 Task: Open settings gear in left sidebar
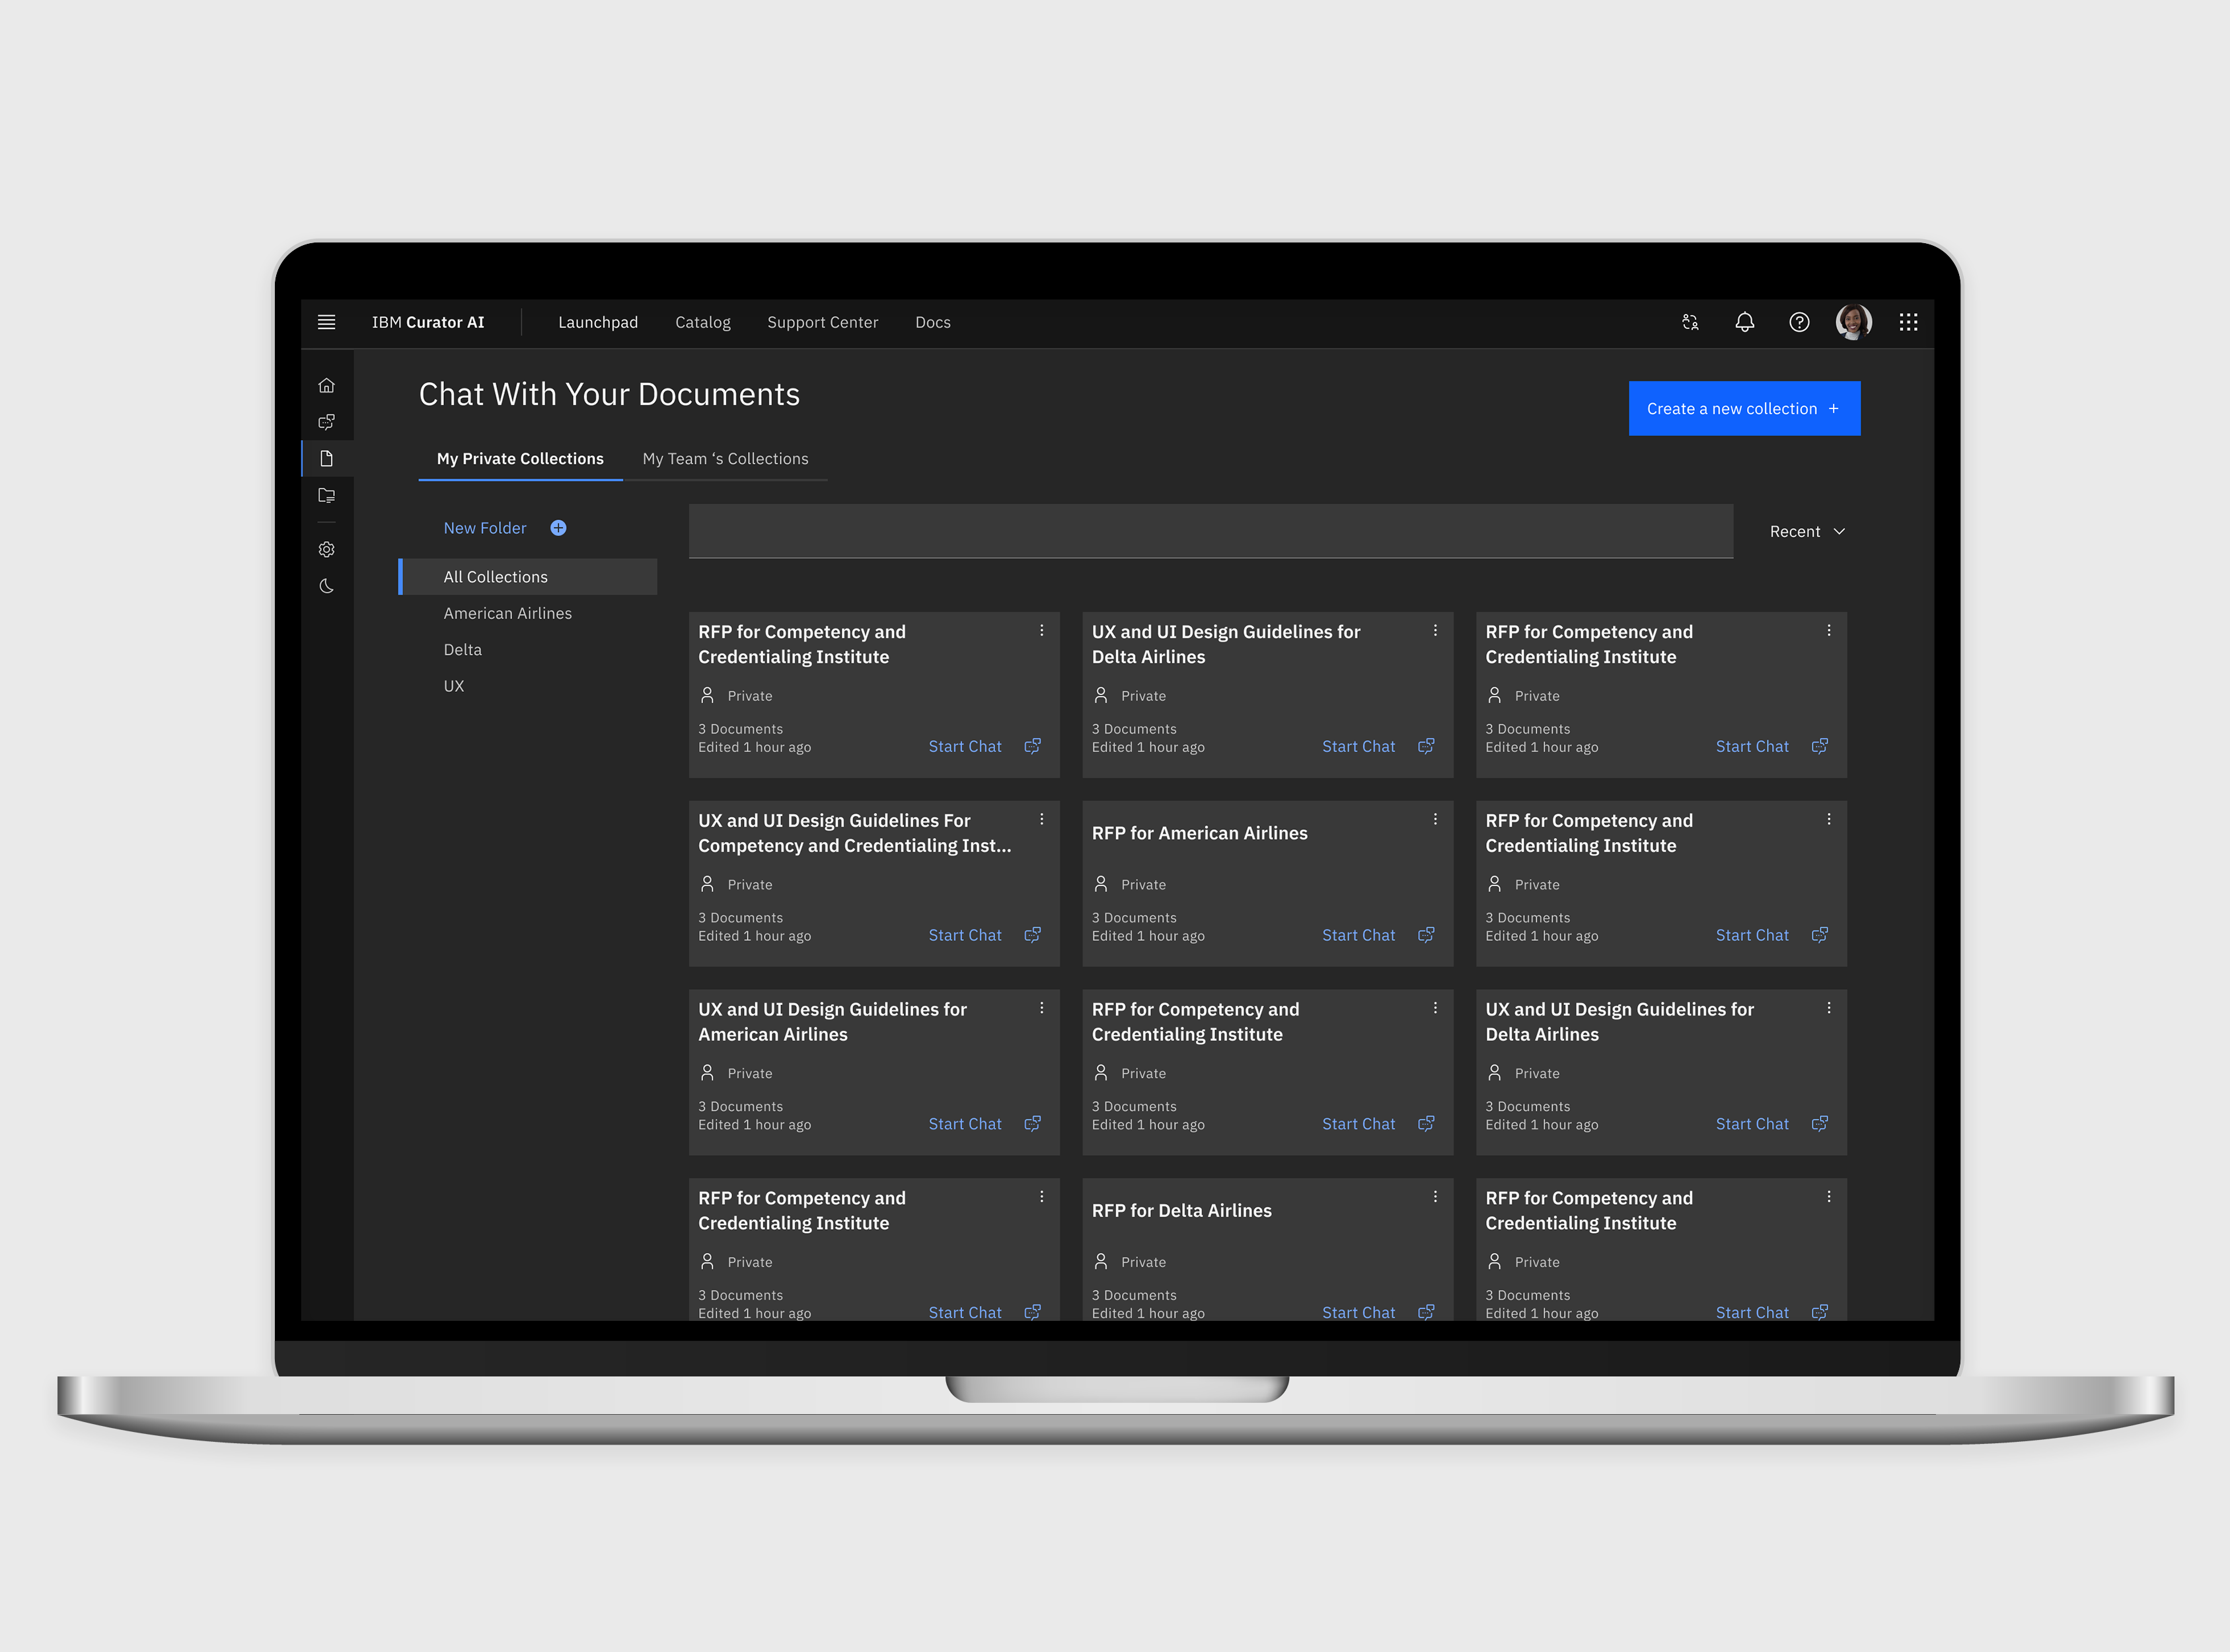click(326, 549)
